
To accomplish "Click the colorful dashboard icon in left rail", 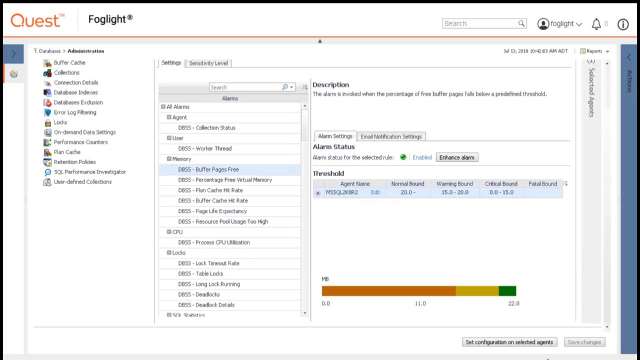I will pos(14,74).
